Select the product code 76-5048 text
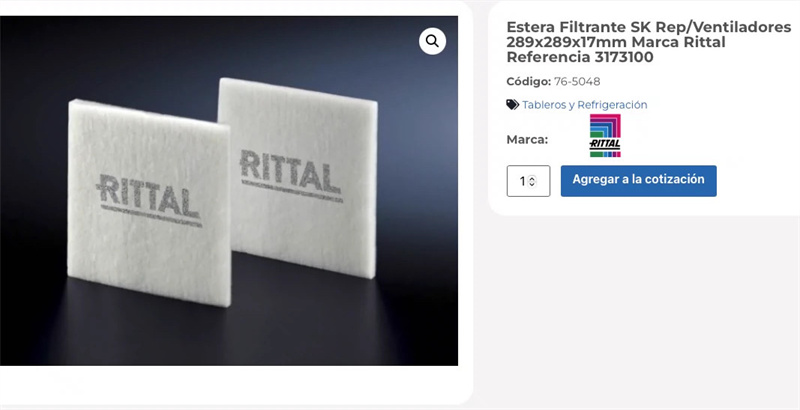Screen dimensions: 800x410 pyautogui.click(x=577, y=82)
